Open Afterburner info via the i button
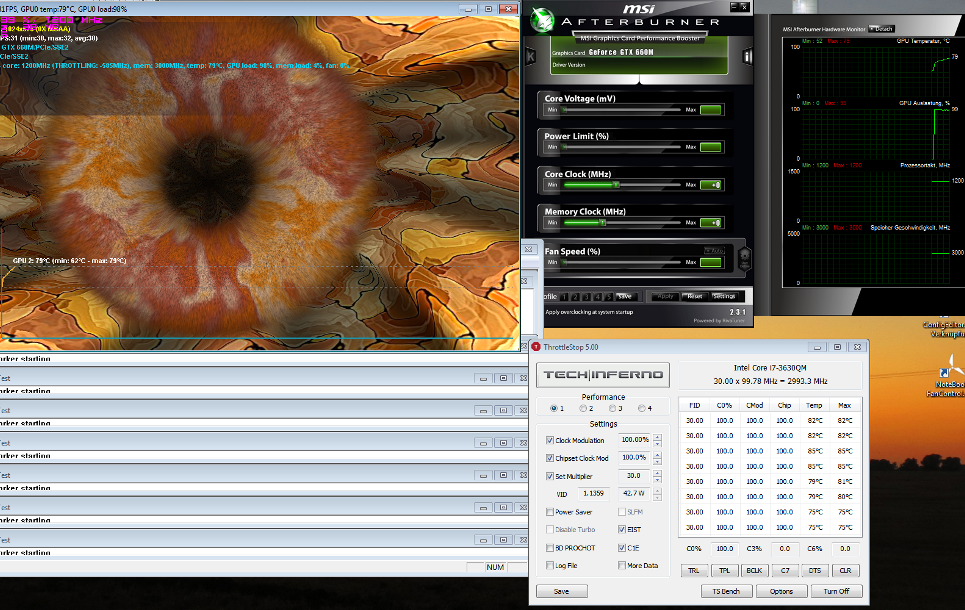This screenshot has height=610, width=965. tap(747, 57)
